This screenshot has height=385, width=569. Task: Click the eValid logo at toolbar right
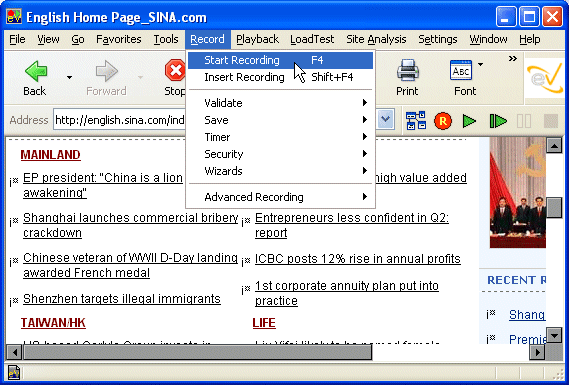pos(545,78)
